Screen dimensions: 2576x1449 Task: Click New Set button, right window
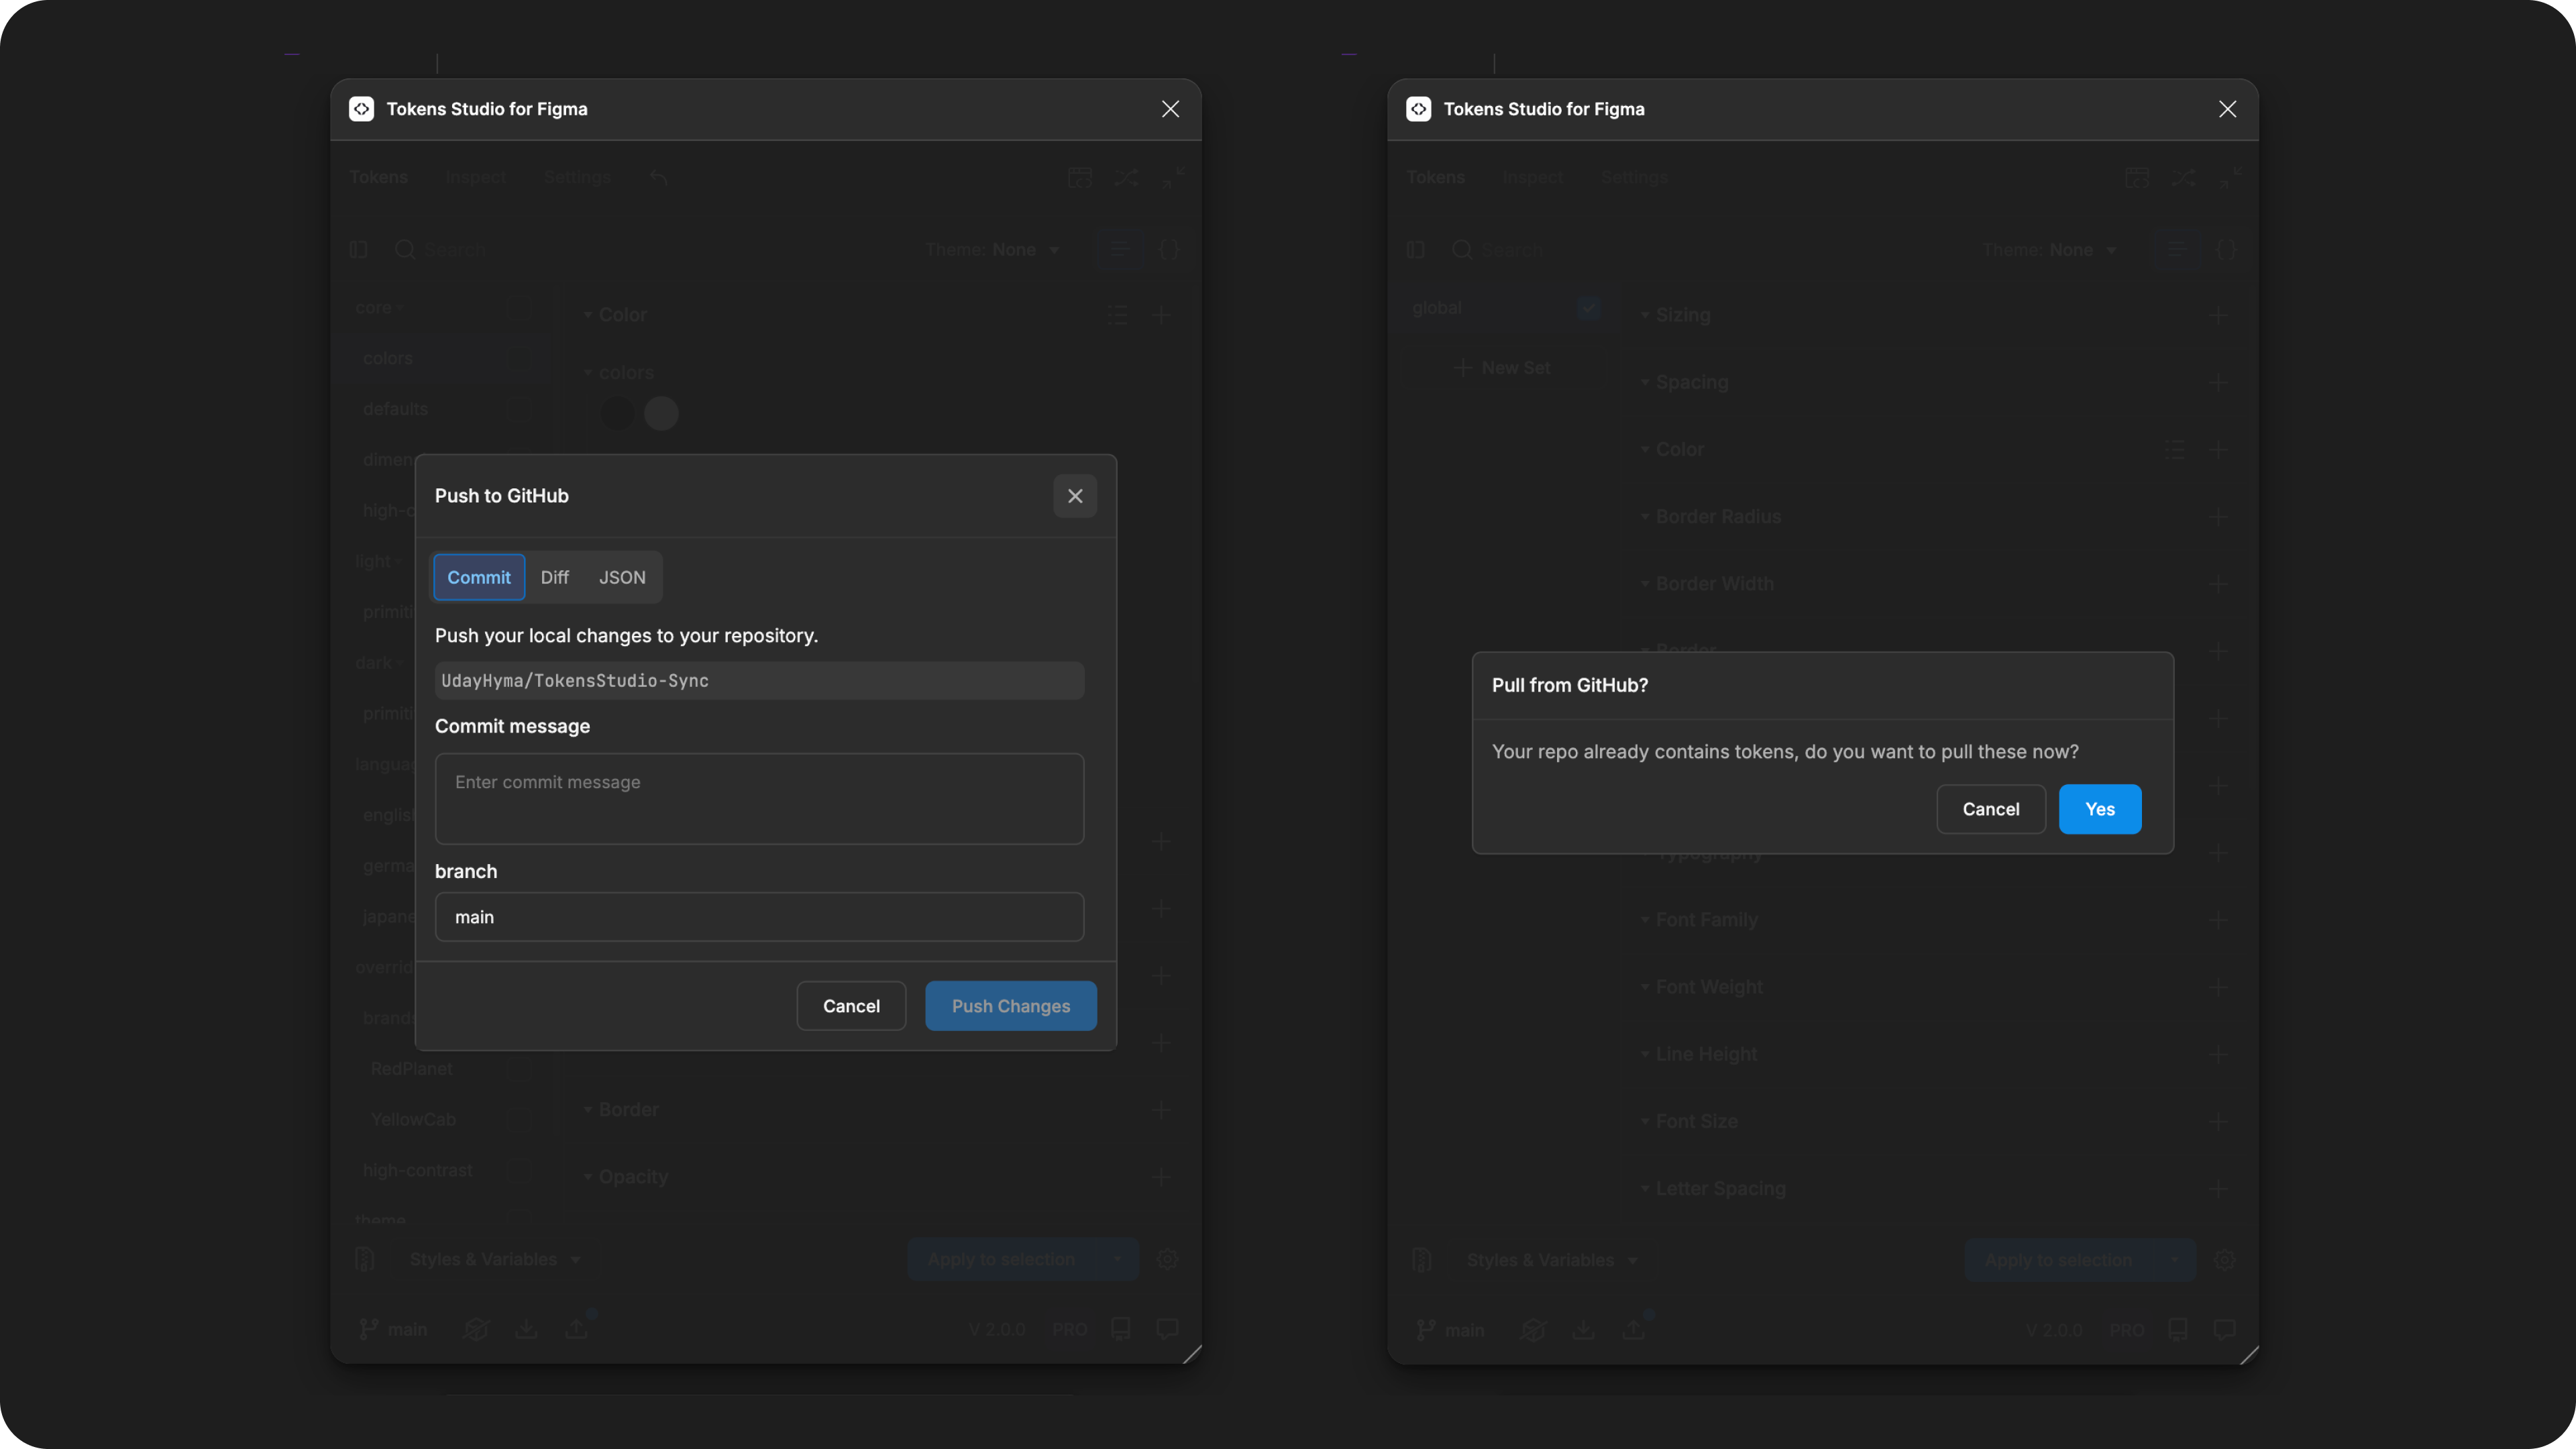pos(1502,368)
